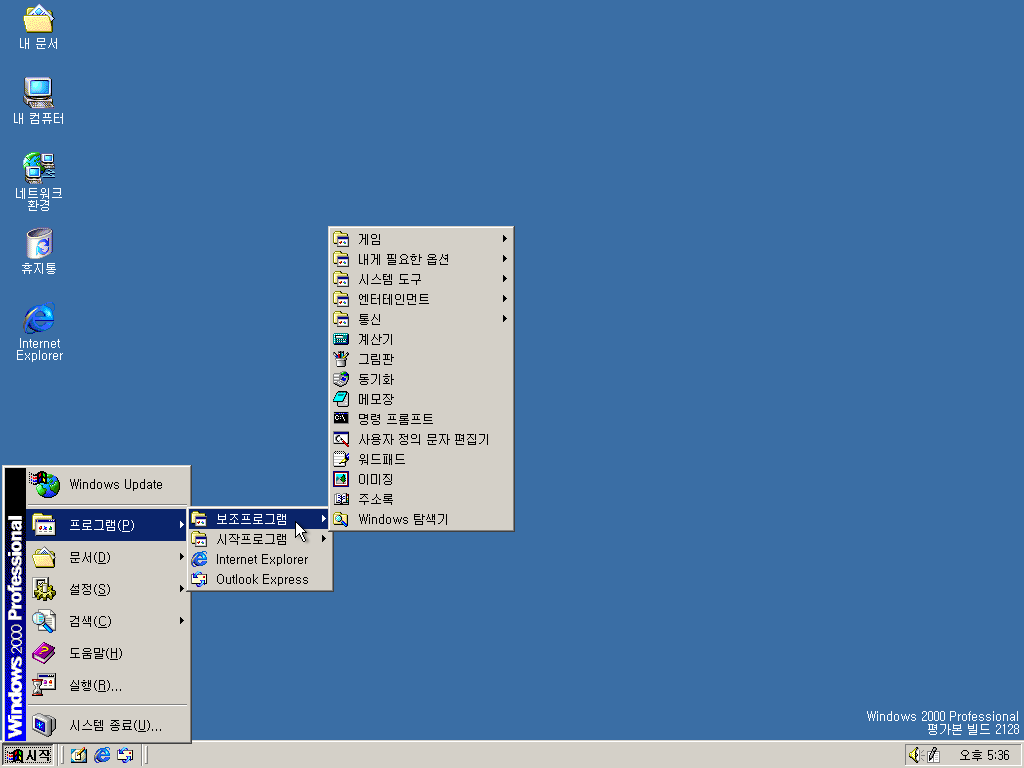Open the 보조프로그램 accessories folder

tap(259, 519)
